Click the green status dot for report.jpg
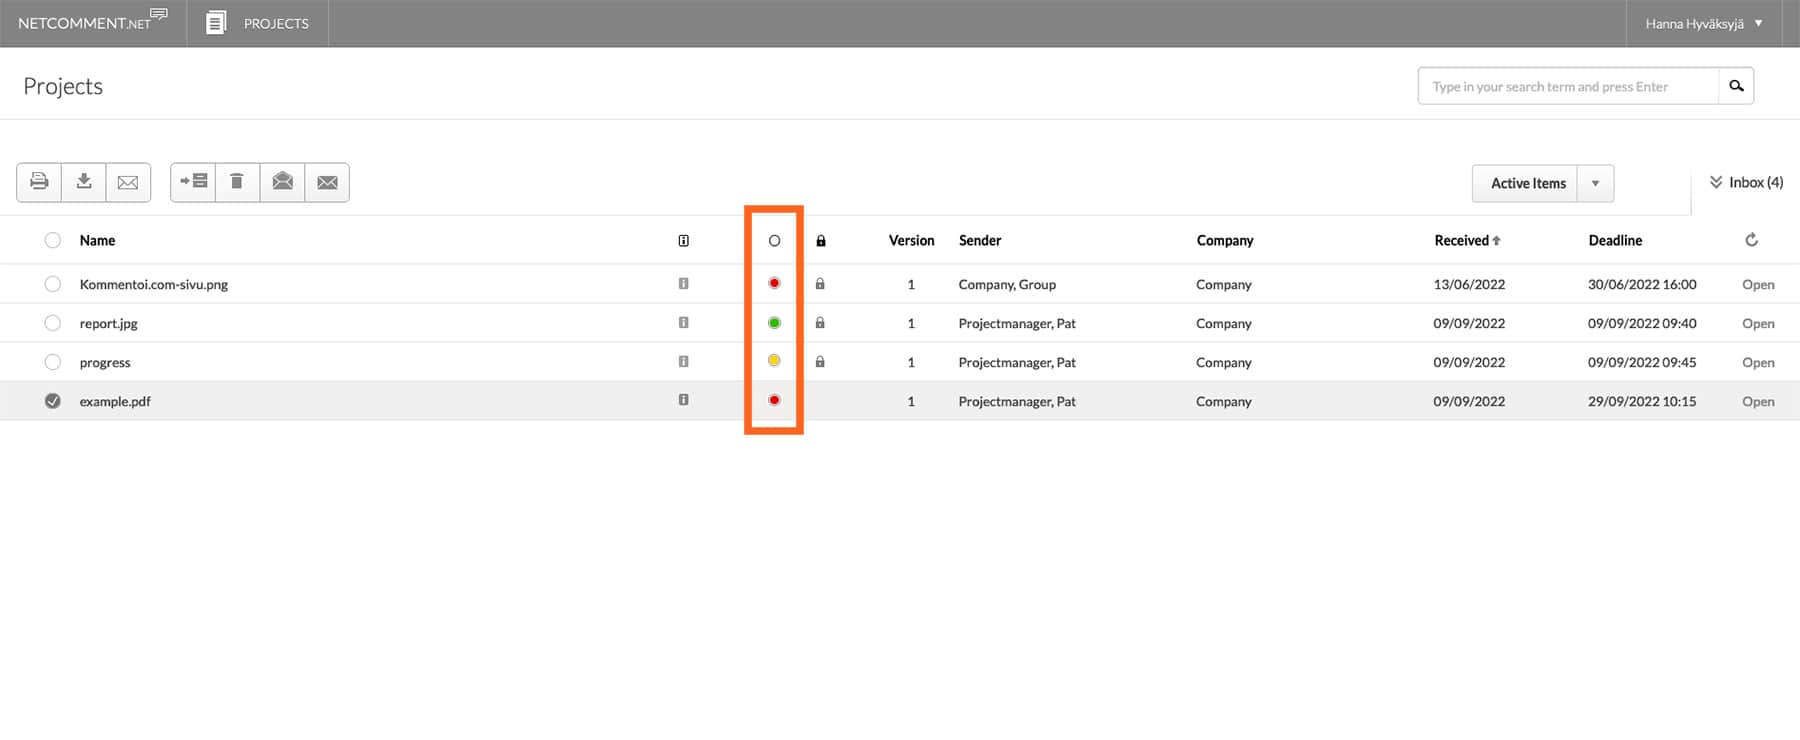Viewport: 1800px width, 740px height. tap(774, 323)
